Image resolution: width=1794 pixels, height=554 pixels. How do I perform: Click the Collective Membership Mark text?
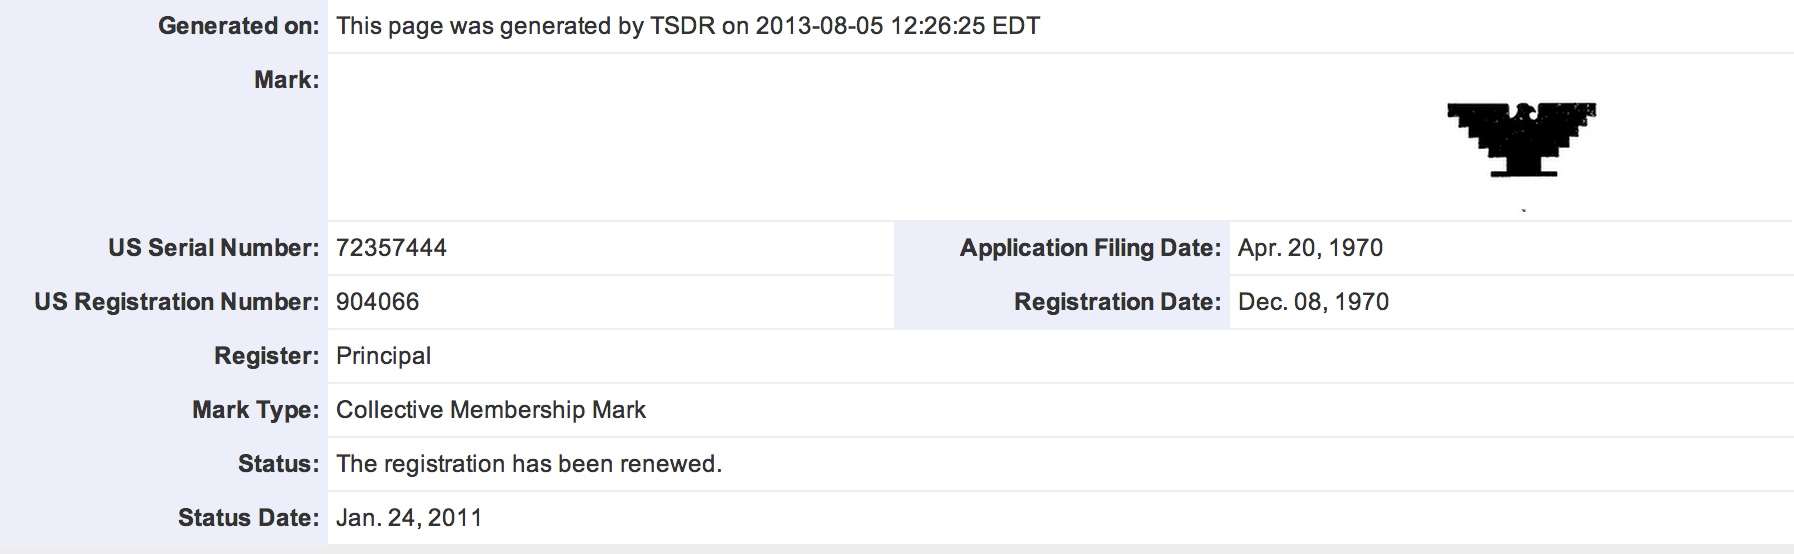point(491,410)
